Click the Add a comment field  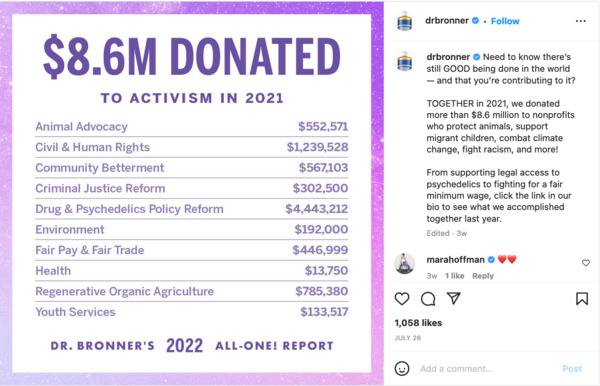tap(486, 369)
